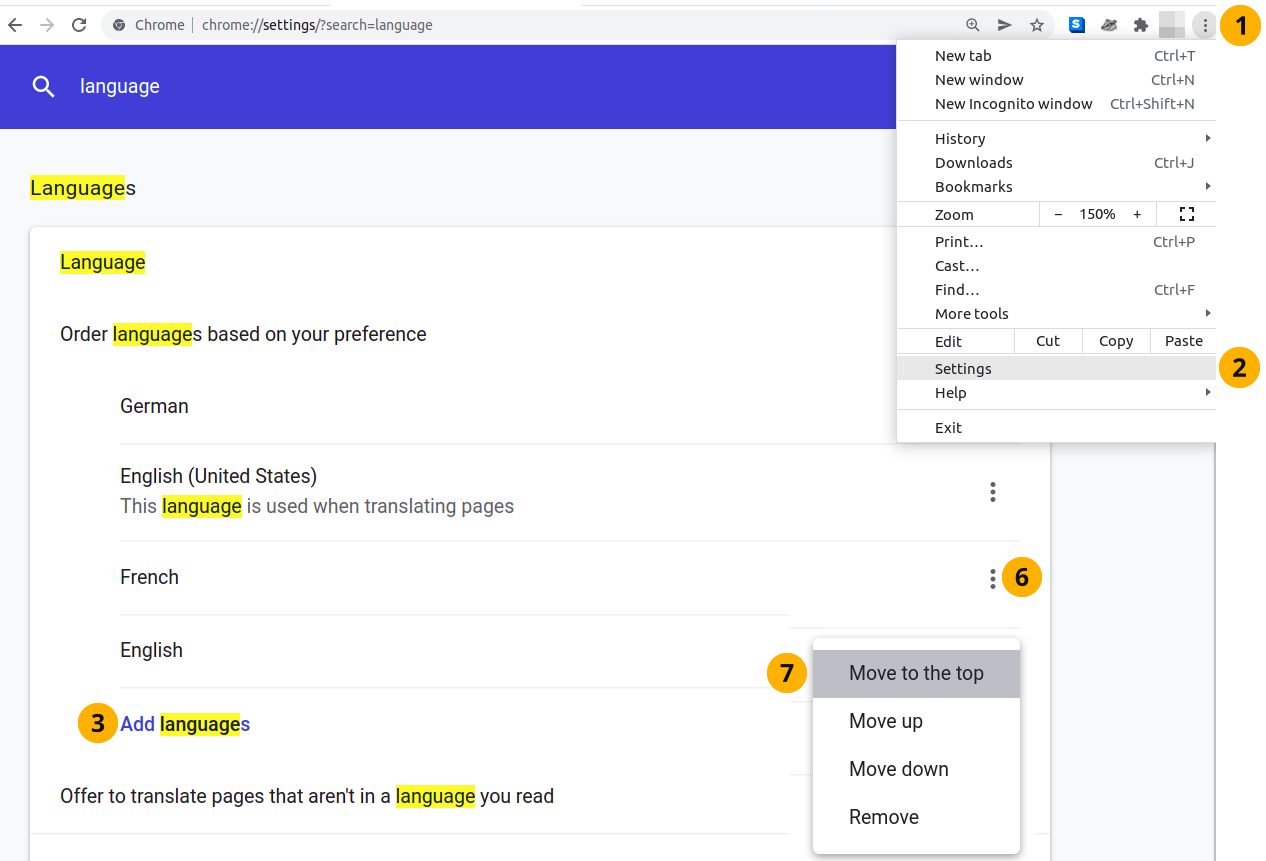
Task: Select Remove from the language menu
Action: click(884, 817)
